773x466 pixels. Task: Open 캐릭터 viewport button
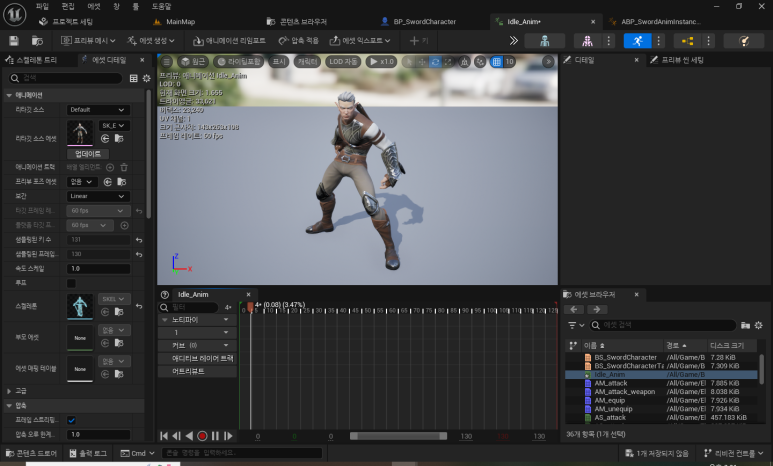click(x=307, y=62)
